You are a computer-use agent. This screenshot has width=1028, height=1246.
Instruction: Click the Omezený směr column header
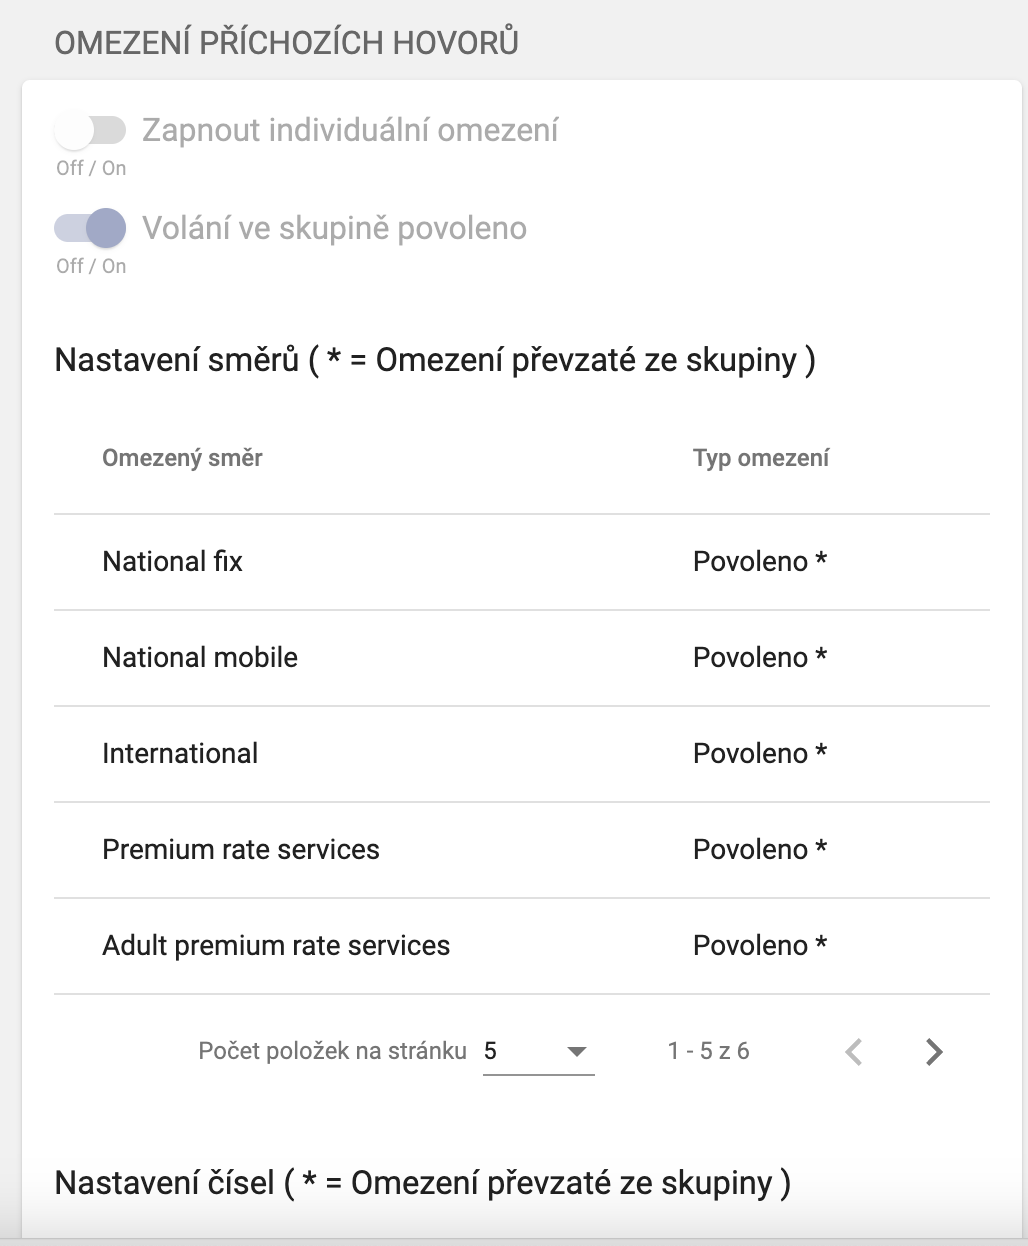click(x=182, y=459)
